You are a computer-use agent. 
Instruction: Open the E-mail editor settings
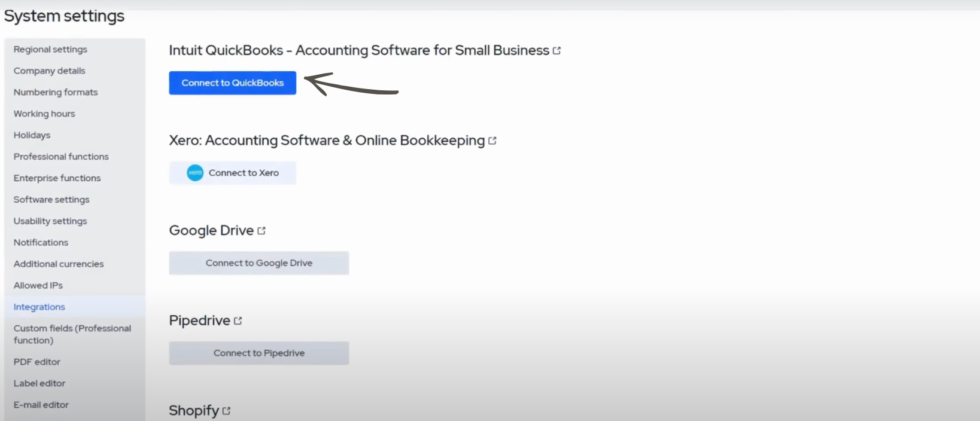pyautogui.click(x=41, y=405)
